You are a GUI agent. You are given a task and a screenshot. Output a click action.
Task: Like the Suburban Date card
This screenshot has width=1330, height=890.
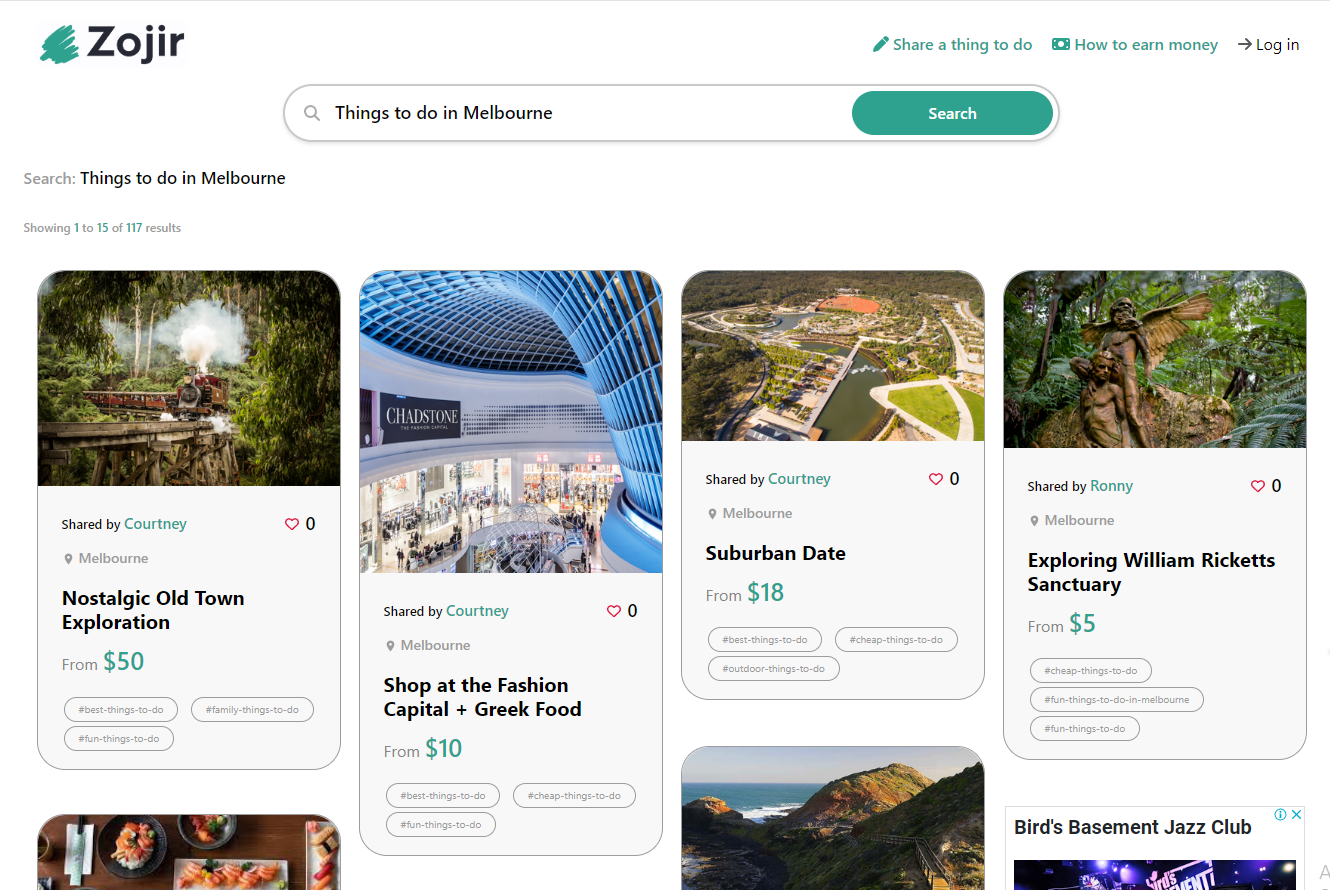936,479
